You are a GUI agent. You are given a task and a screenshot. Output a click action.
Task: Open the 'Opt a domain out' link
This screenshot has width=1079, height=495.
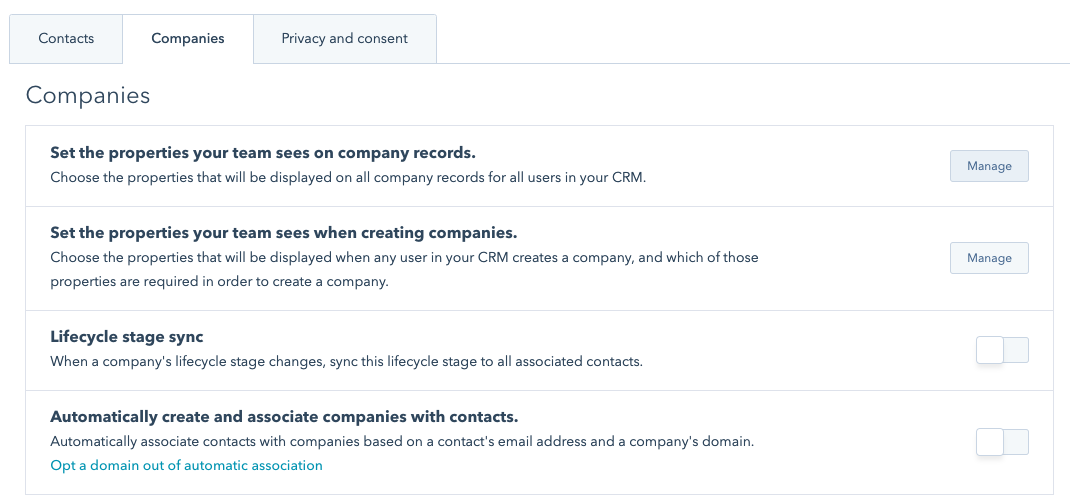click(x=186, y=465)
